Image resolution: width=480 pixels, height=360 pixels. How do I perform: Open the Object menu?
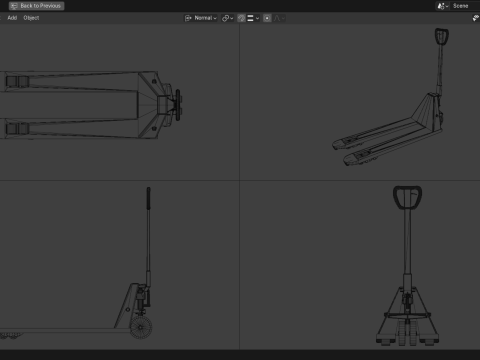[31, 18]
